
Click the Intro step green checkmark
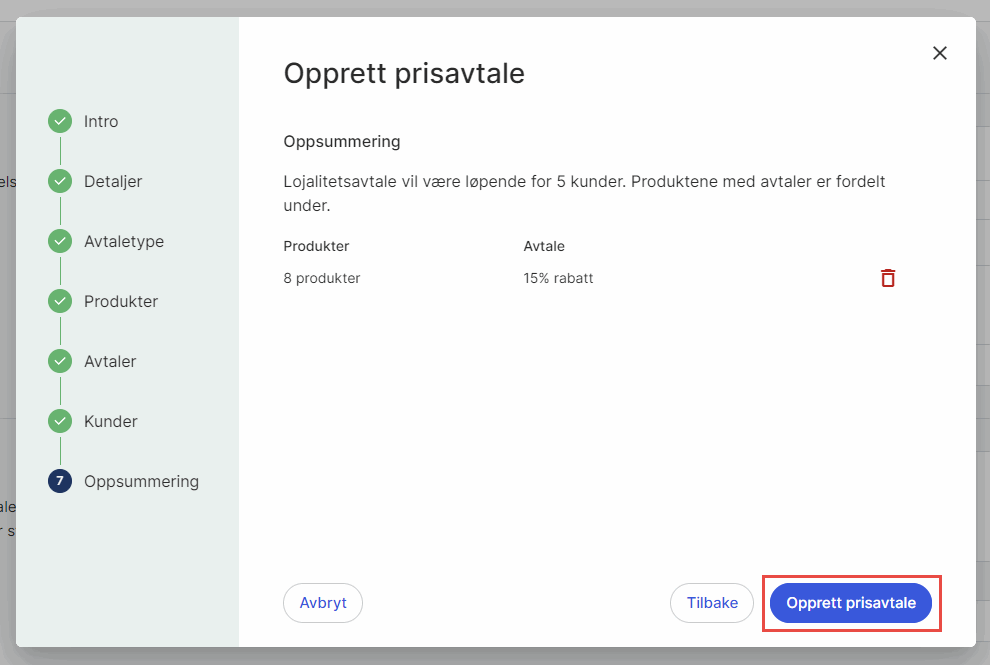60,121
